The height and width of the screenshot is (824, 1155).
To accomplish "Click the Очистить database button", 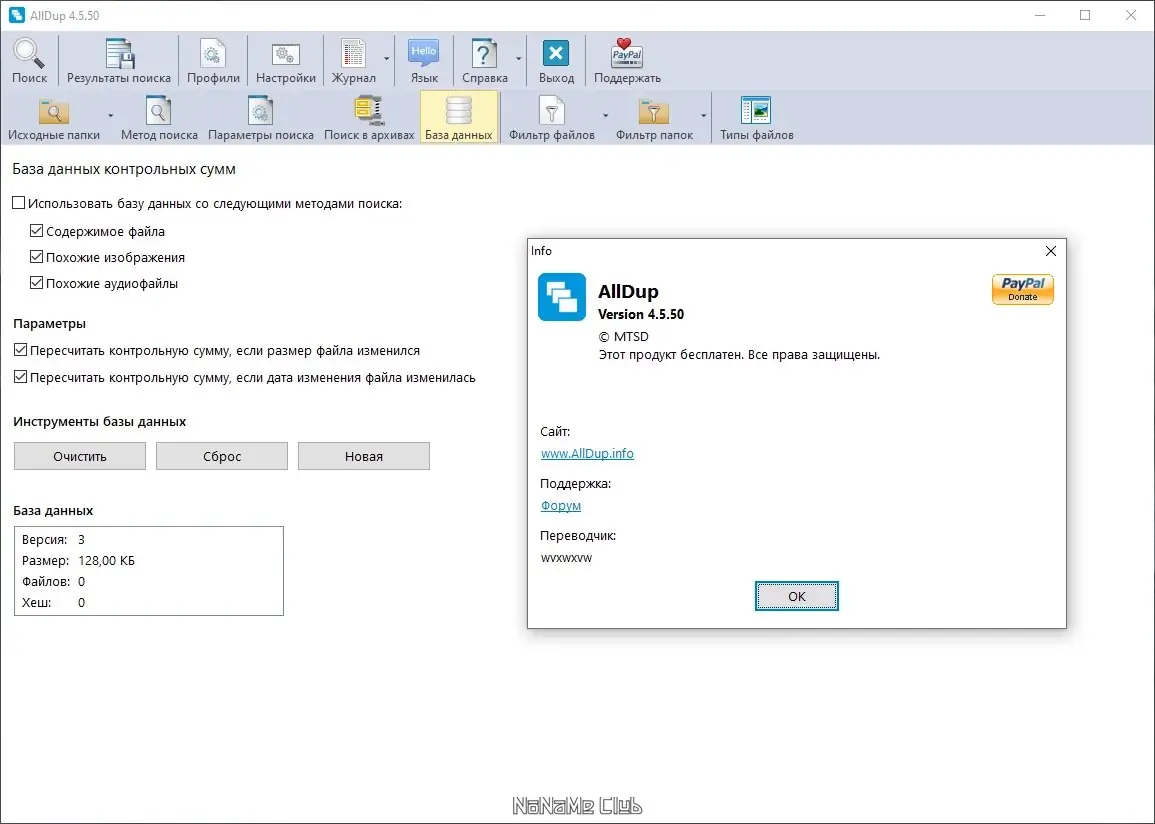I will (80, 456).
